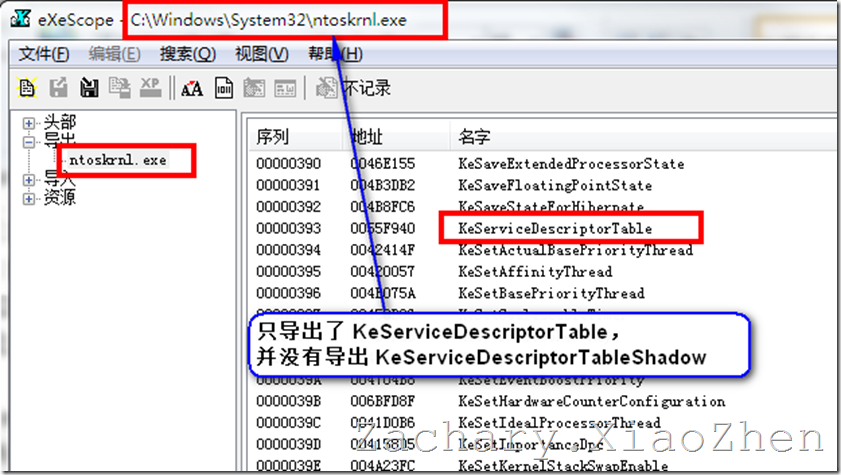Viewport: 841px width, 475px height.
Task: Select ntoskrnl.exe under 导出 in tree
Action: tap(117, 160)
